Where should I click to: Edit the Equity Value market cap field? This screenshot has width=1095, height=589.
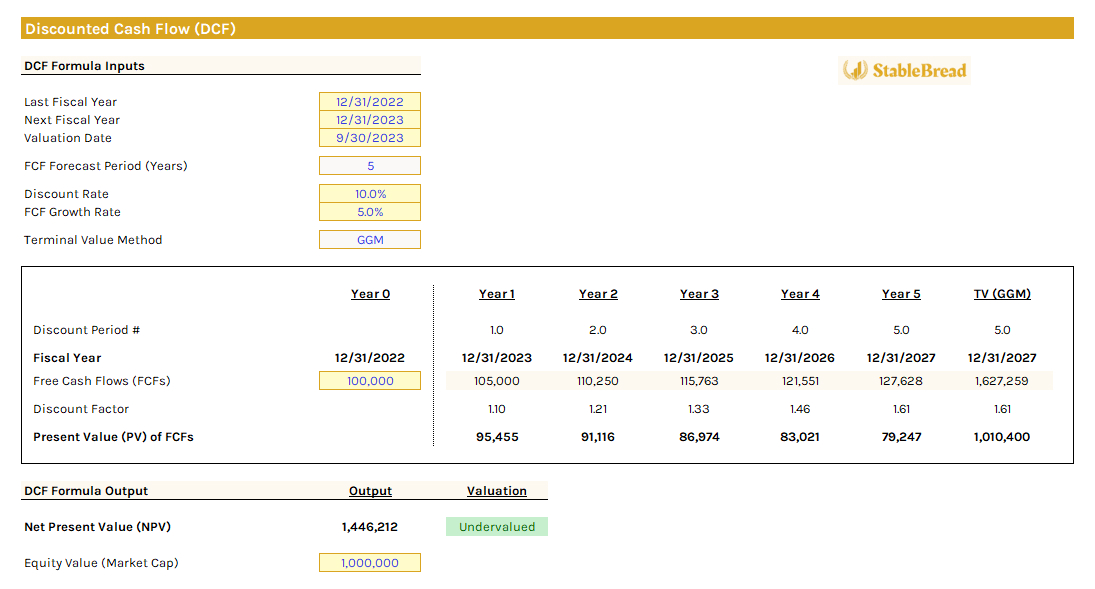369,562
